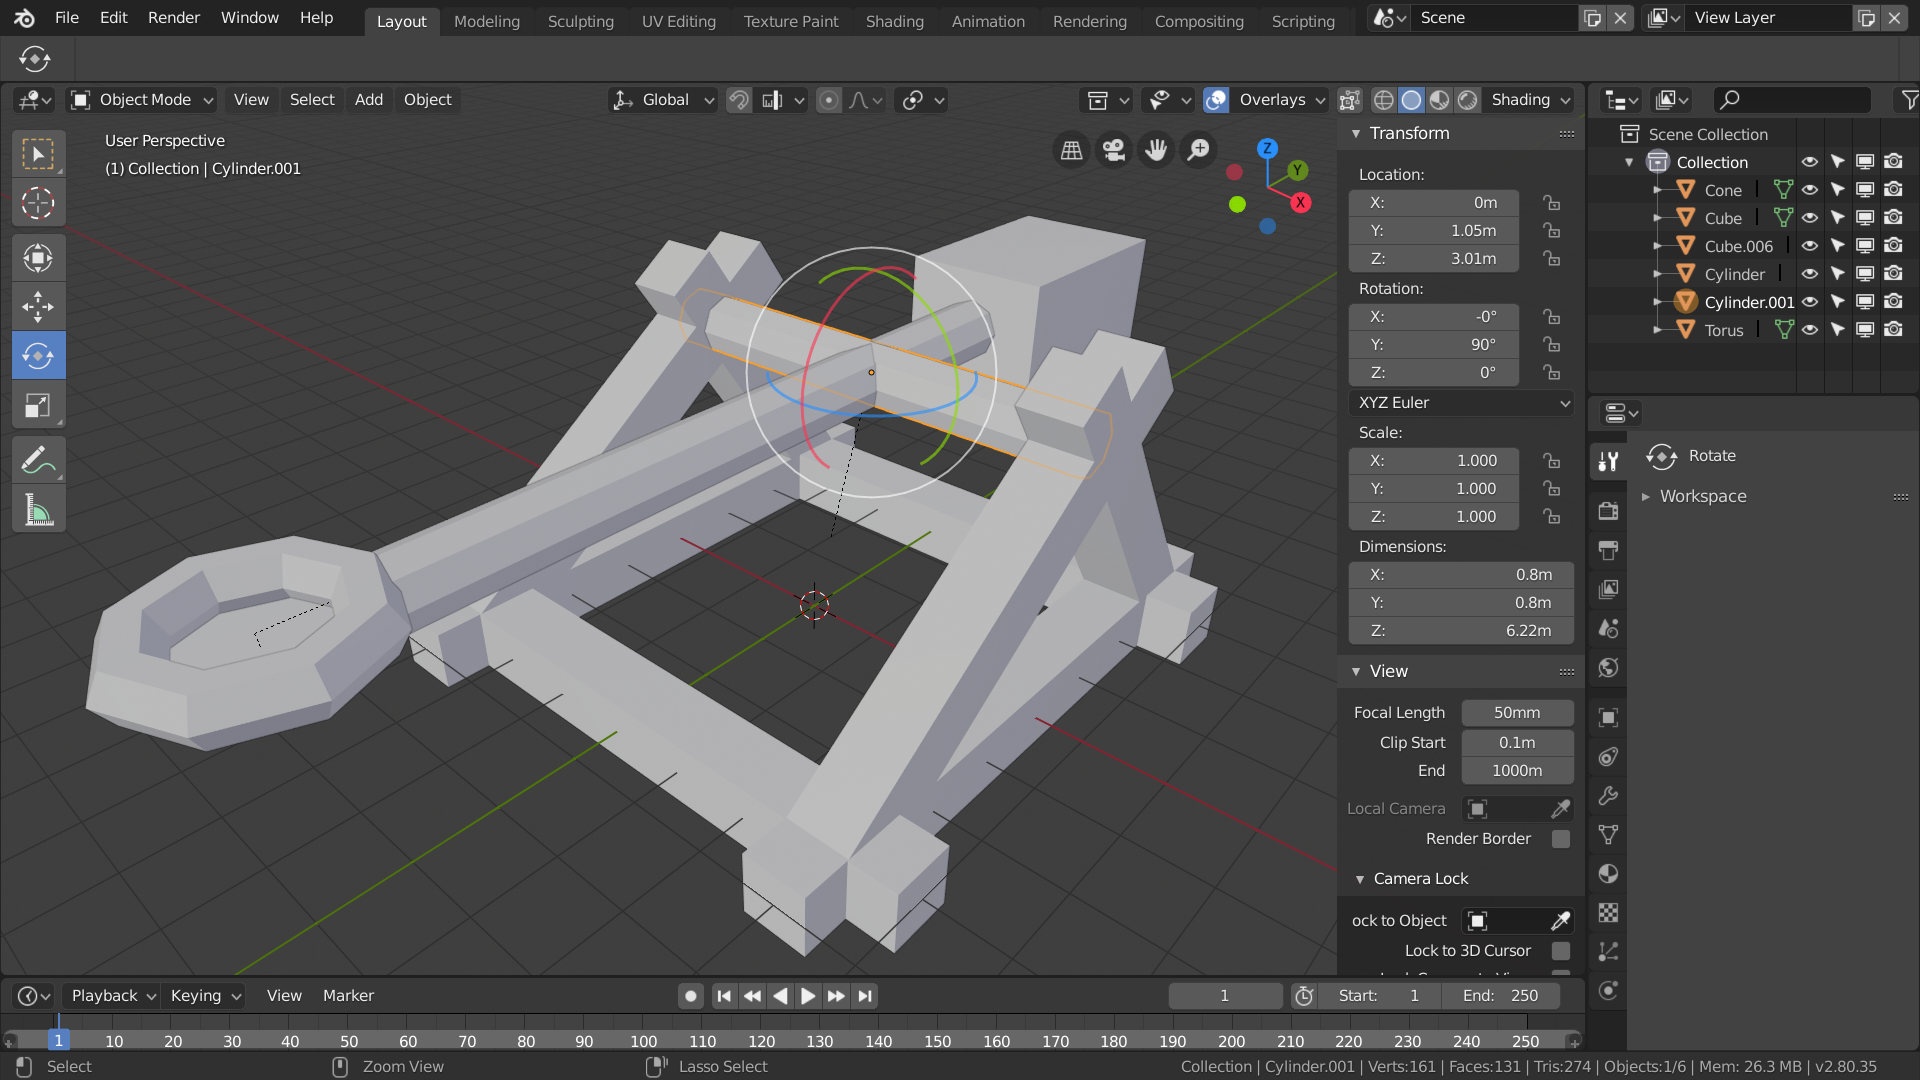Collapse the Transform panel
This screenshot has width=1920, height=1080.
tap(1356, 134)
